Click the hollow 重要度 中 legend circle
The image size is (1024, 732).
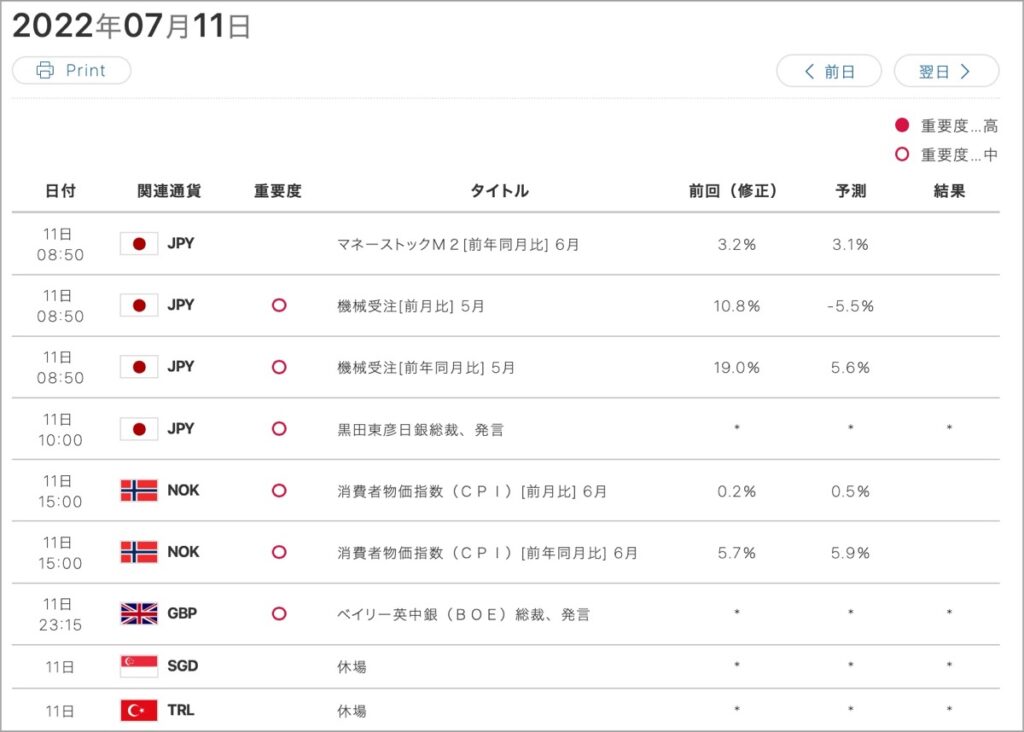point(902,154)
